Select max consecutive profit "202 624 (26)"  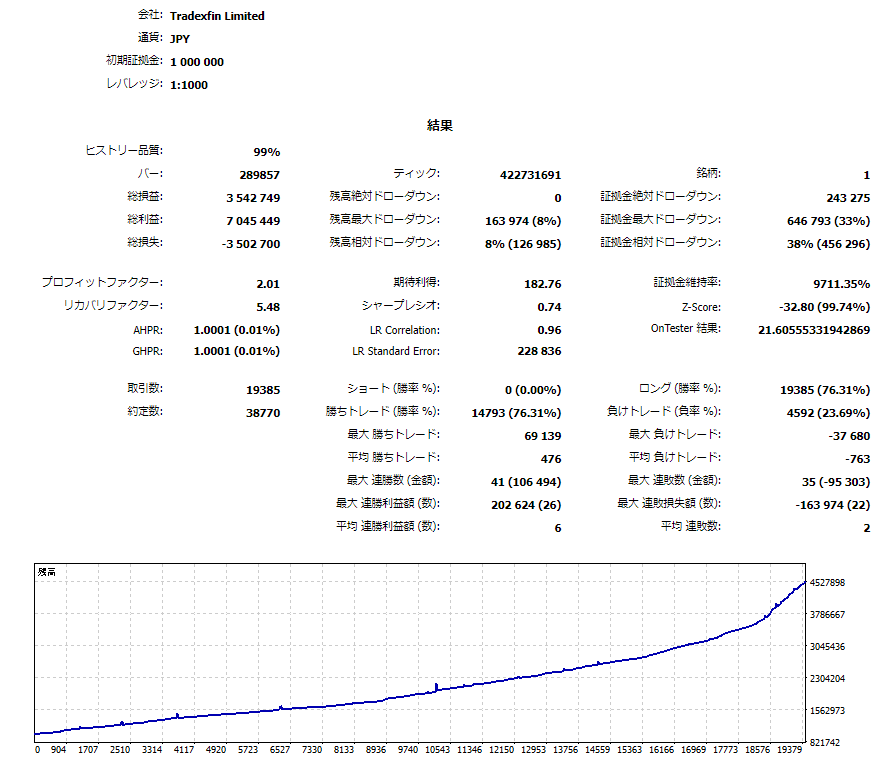click(x=526, y=505)
